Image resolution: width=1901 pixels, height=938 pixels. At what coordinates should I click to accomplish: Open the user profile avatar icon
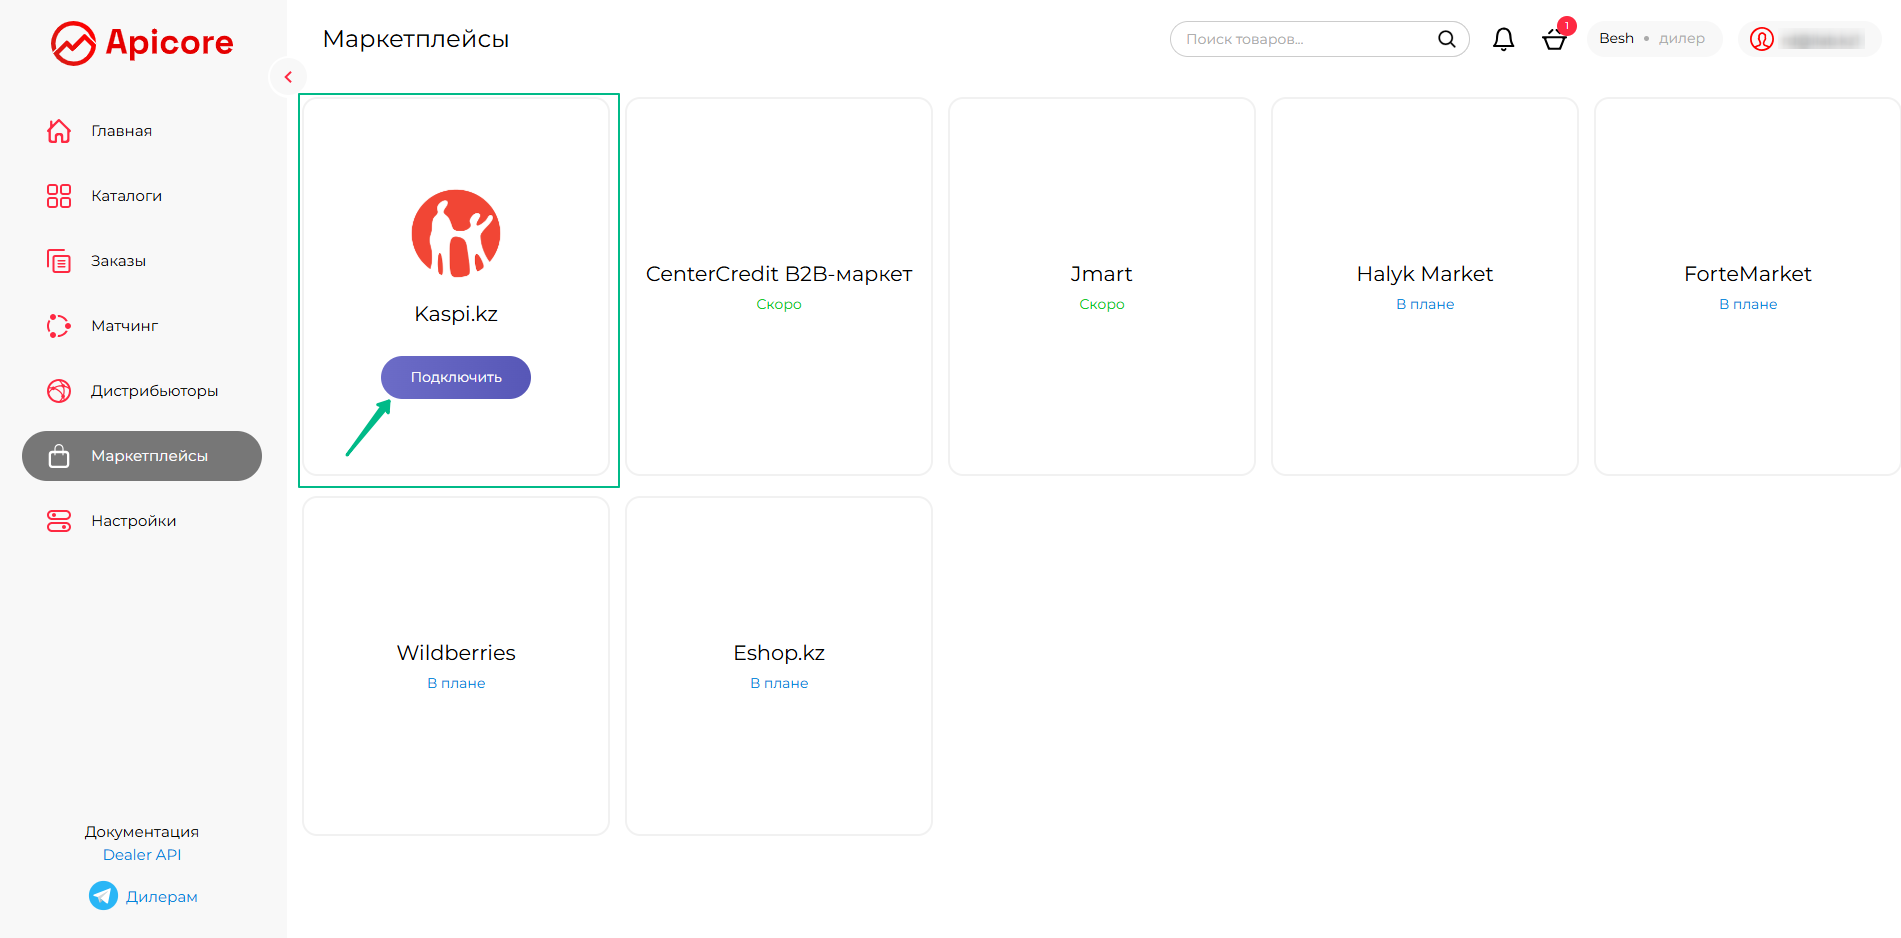pyautogui.click(x=1762, y=39)
